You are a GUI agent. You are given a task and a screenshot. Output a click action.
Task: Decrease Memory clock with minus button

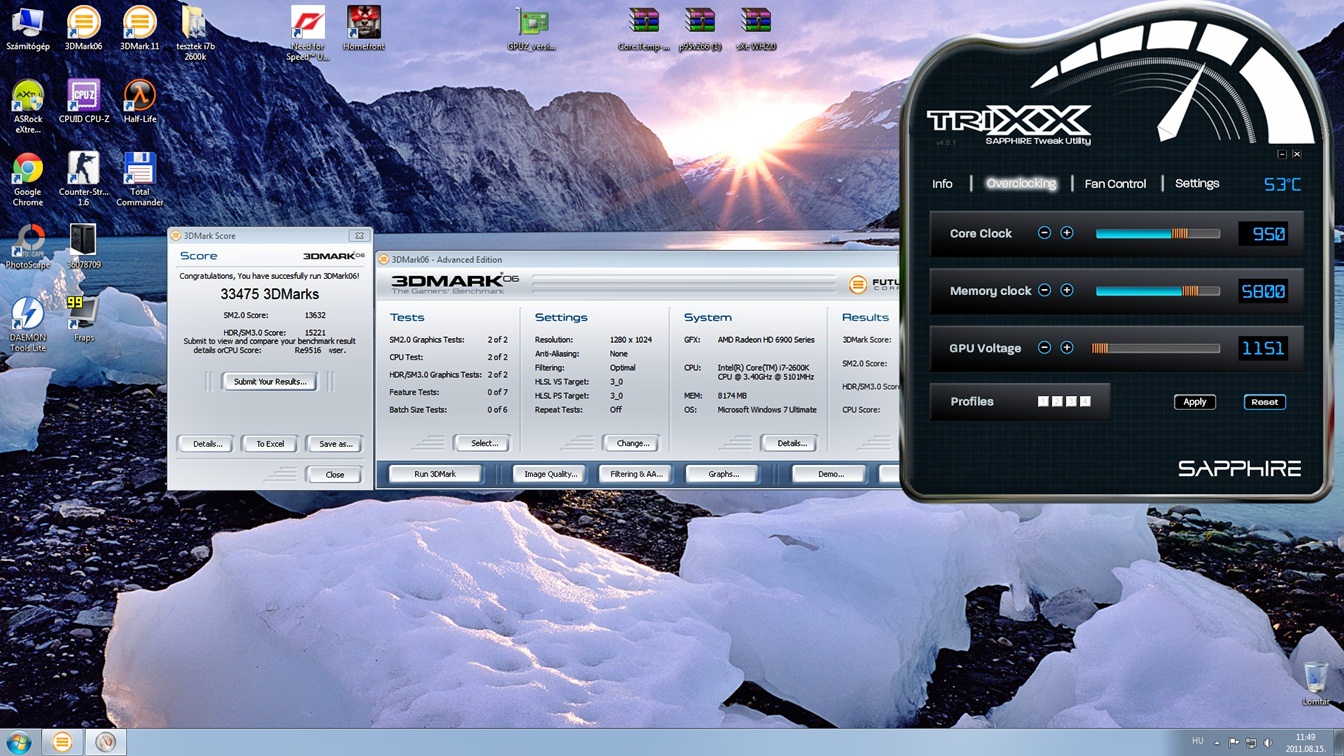coord(1044,290)
